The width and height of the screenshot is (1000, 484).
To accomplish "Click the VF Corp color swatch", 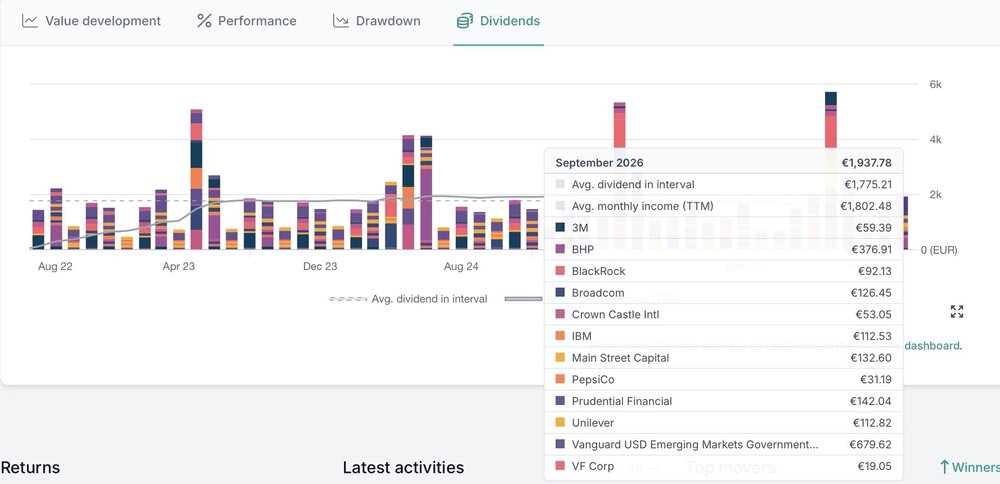I will tap(561, 466).
